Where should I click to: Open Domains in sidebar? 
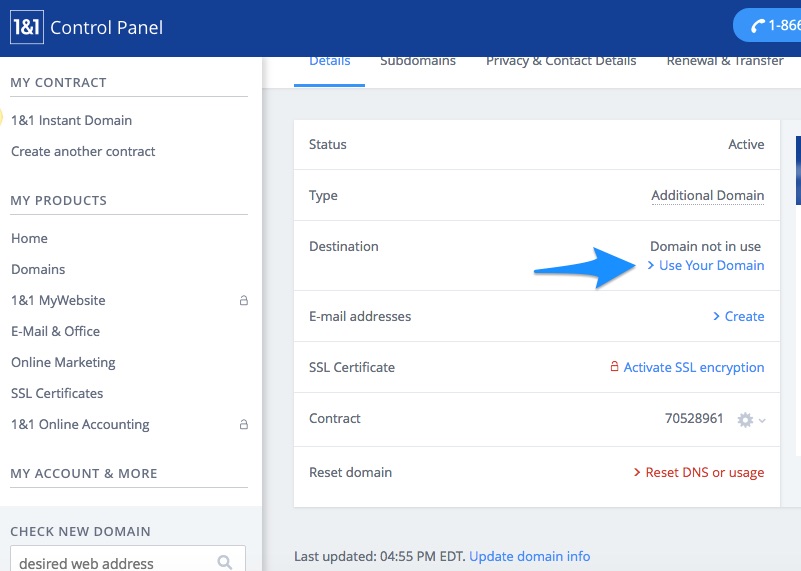coord(38,270)
